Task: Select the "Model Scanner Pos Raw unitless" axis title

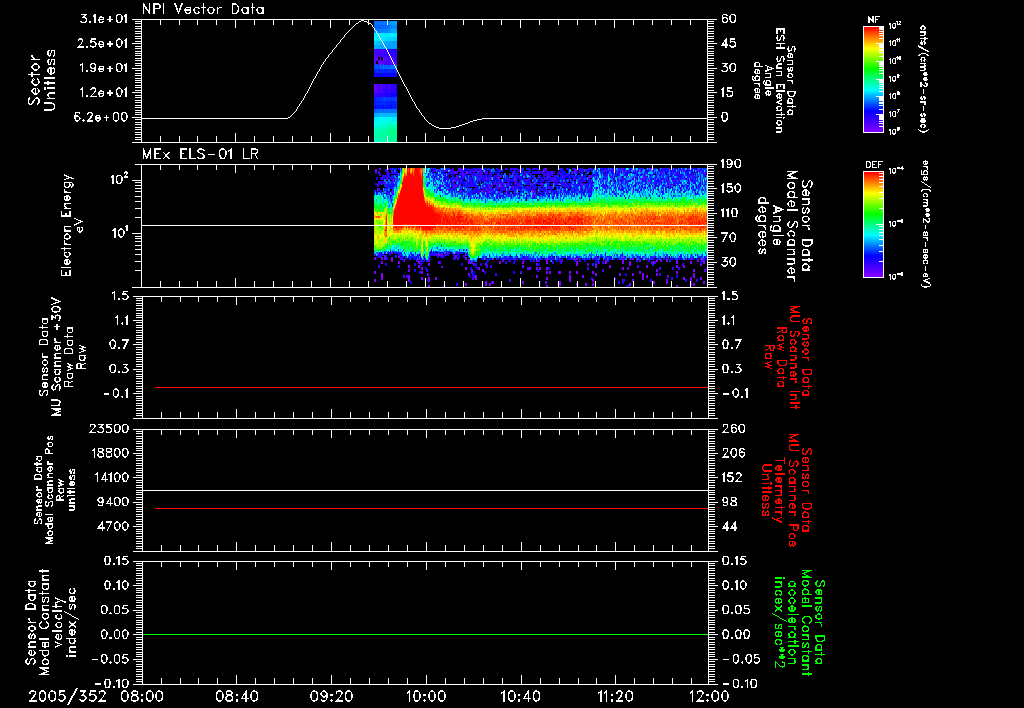Action: 54,490
